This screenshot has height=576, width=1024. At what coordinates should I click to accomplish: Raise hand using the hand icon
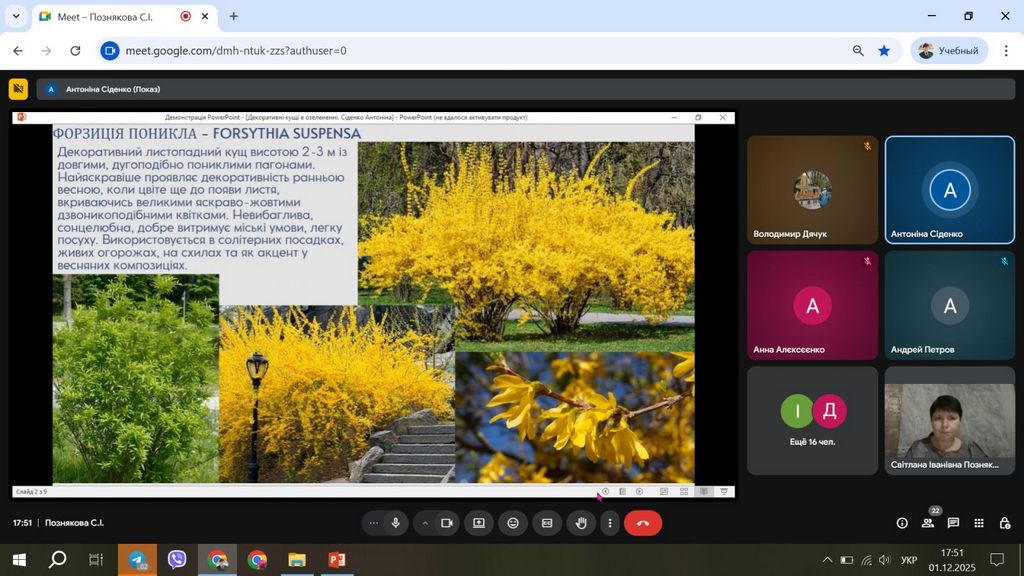pyautogui.click(x=581, y=523)
